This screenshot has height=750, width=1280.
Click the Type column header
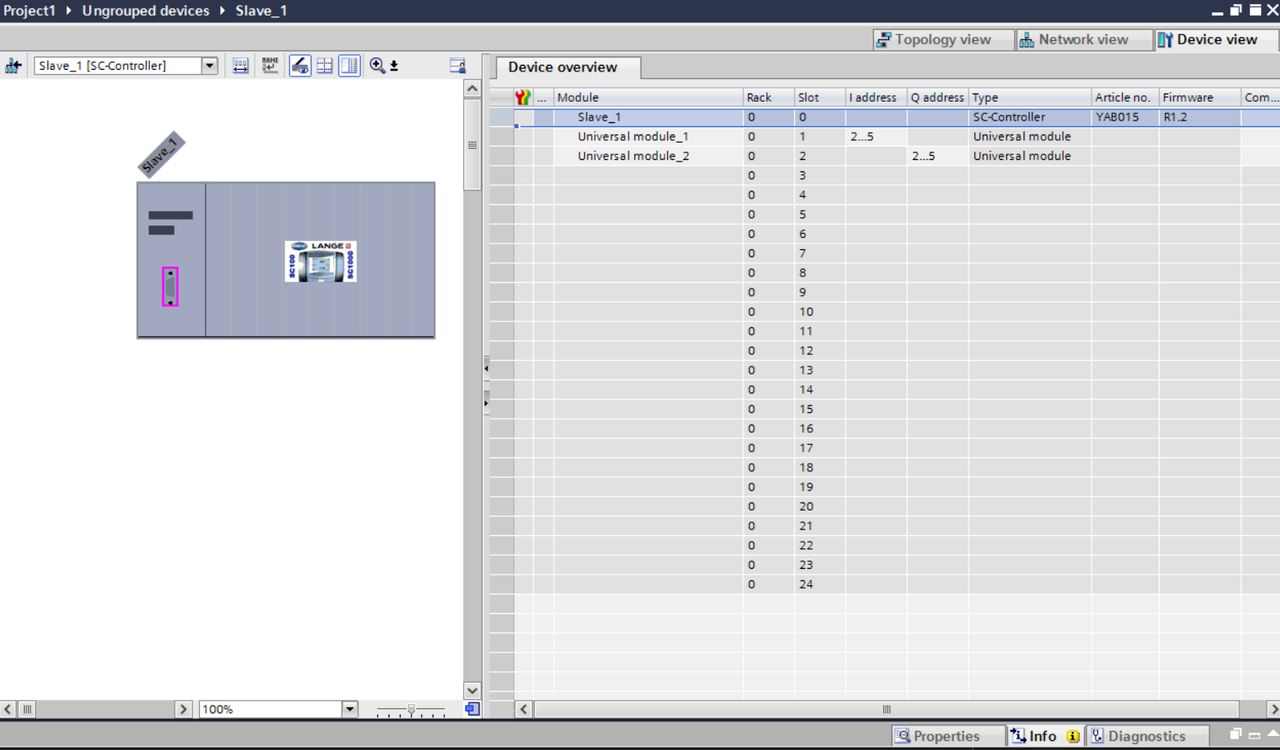(1030, 98)
